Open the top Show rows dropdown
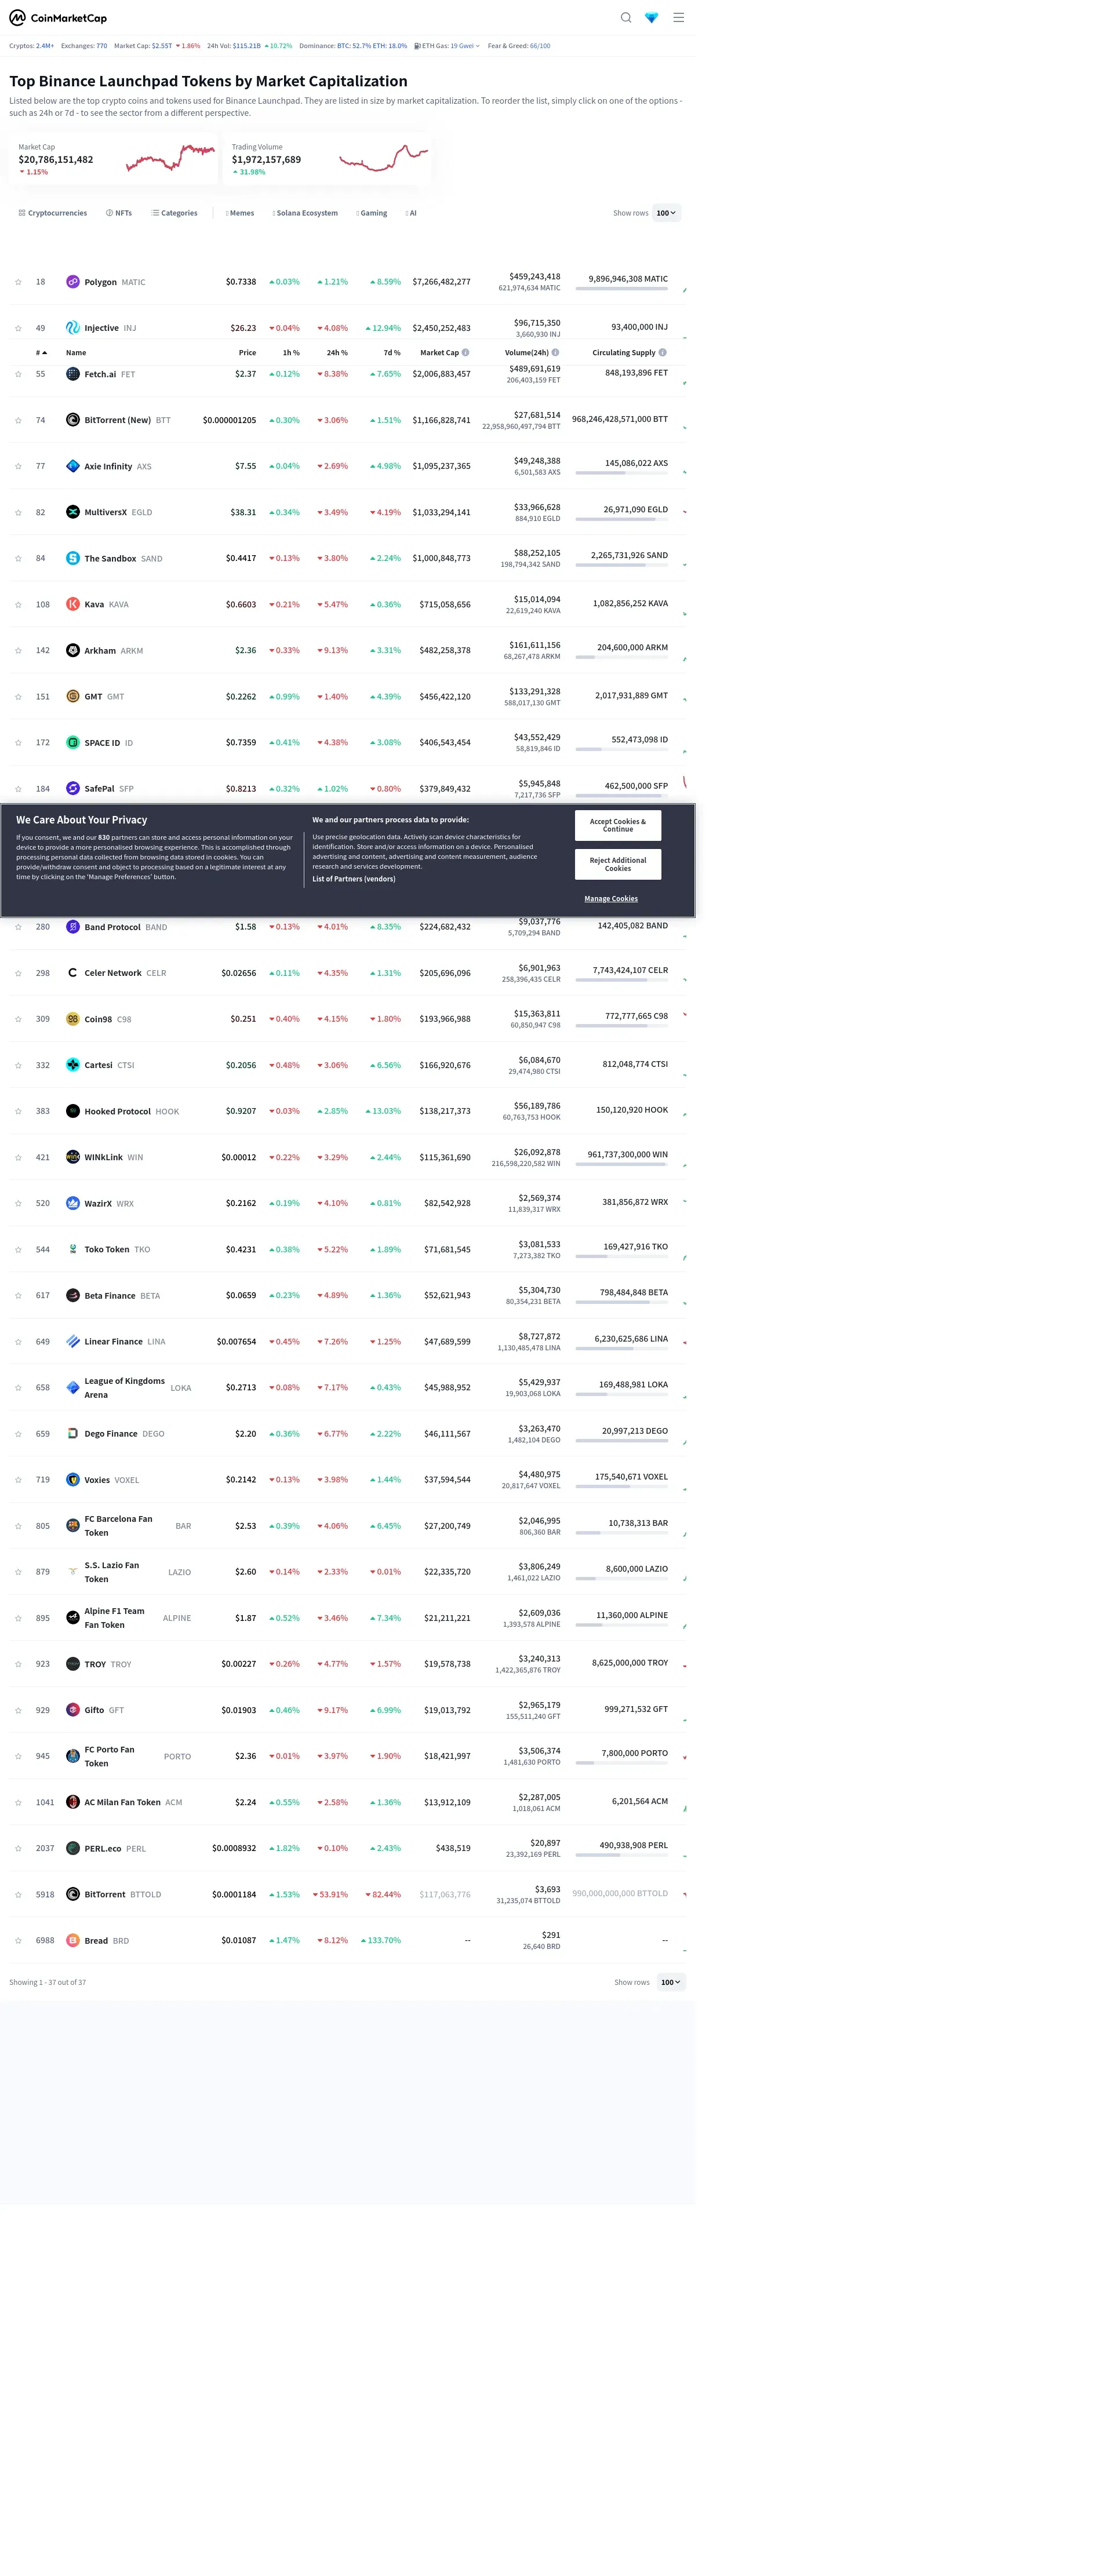This screenshot has width=1113, height=2576. pos(666,213)
